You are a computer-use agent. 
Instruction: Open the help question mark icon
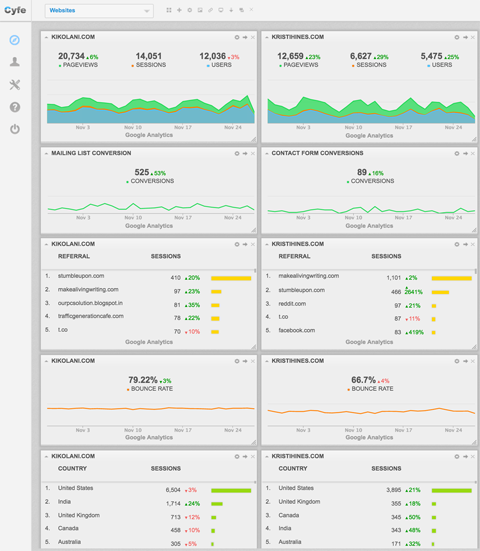[15, 107]
